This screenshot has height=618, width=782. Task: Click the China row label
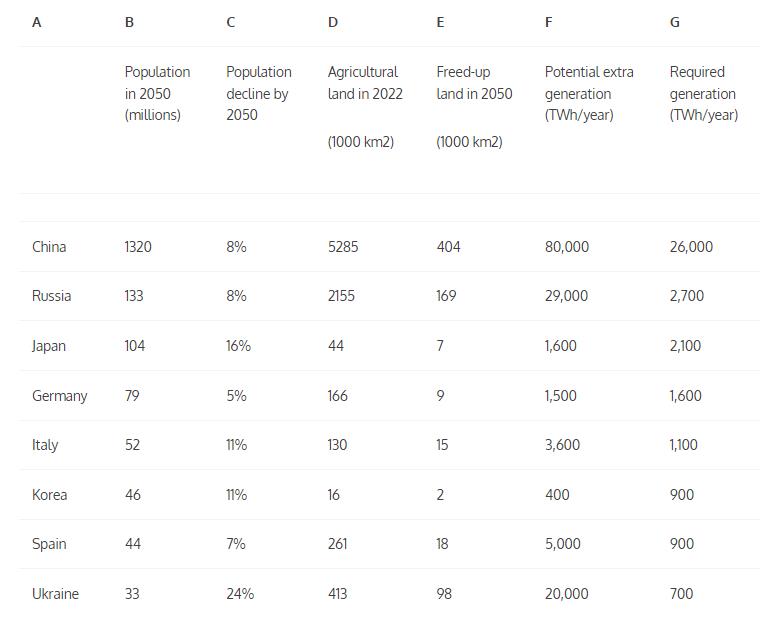(x=49, y=247)
